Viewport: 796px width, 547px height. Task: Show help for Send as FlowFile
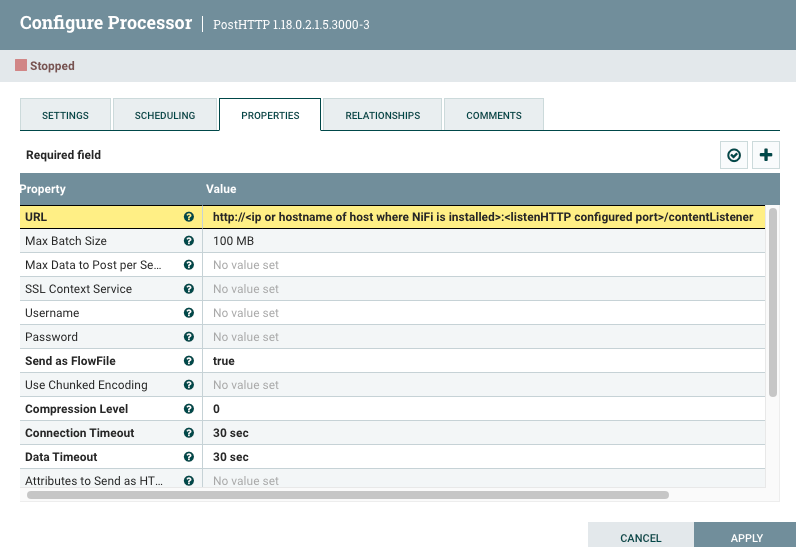[x=189, y=361]
